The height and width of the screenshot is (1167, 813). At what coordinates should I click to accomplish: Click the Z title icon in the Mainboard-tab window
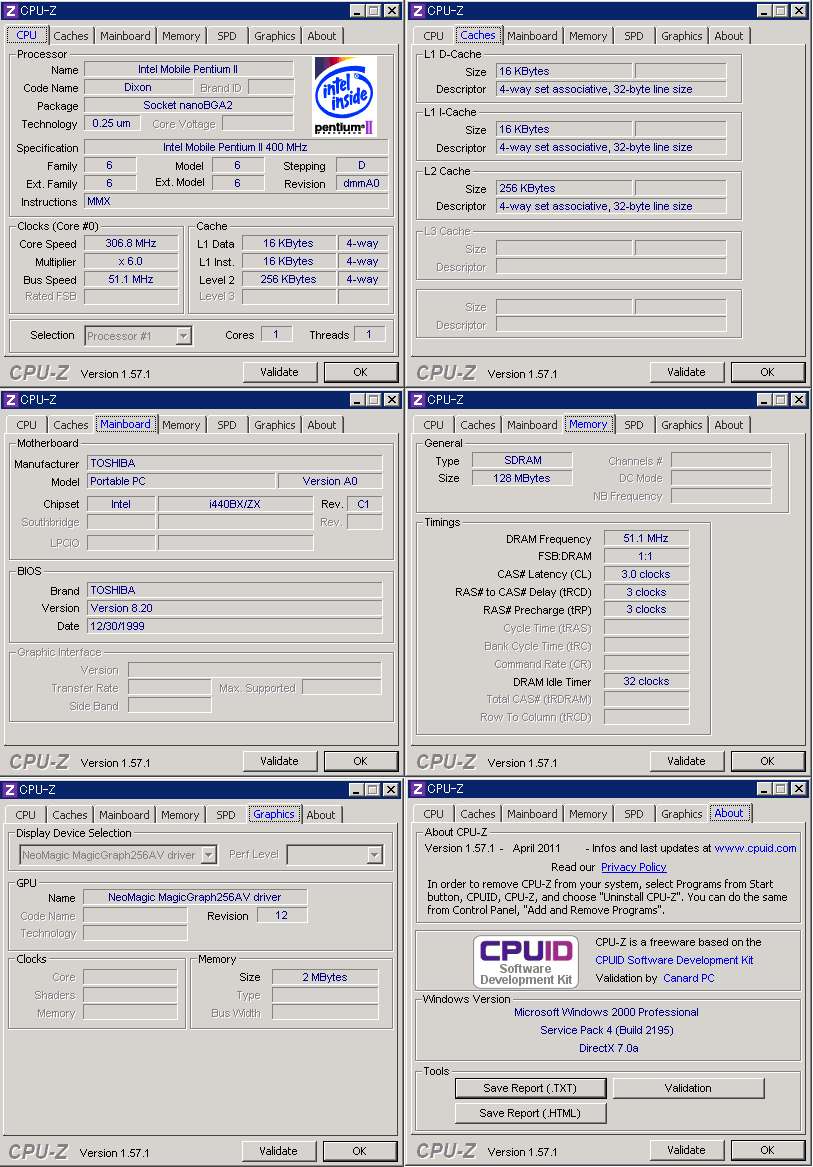tap(10, 400)
